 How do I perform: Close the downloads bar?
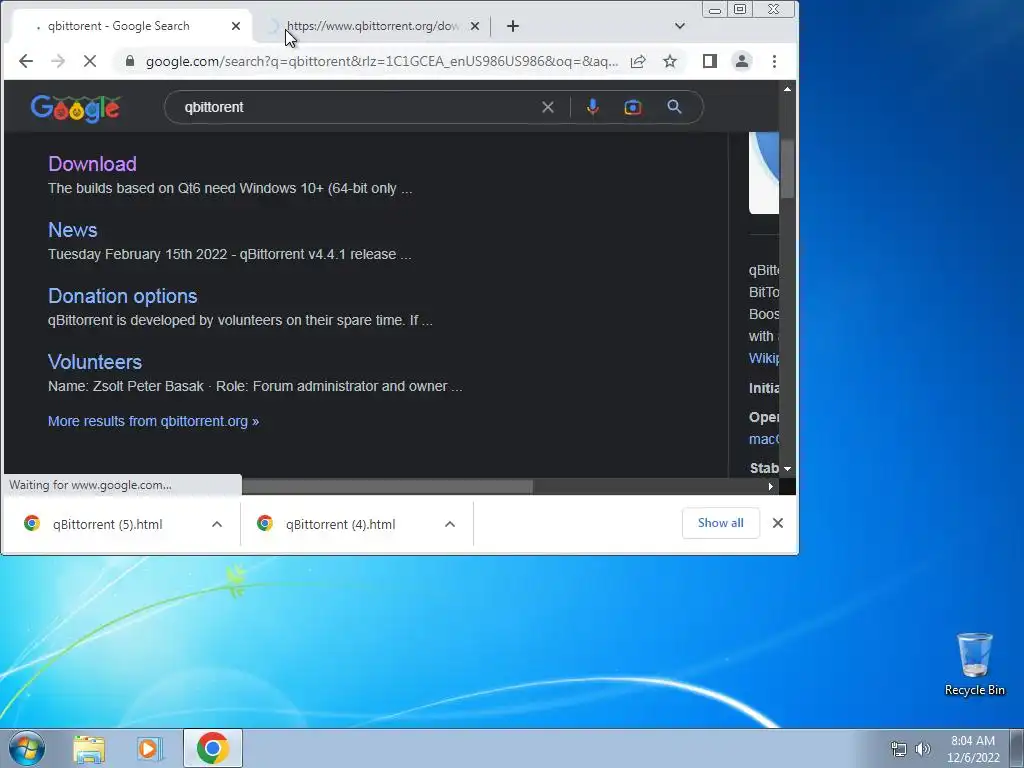click(x=777, y=523)
